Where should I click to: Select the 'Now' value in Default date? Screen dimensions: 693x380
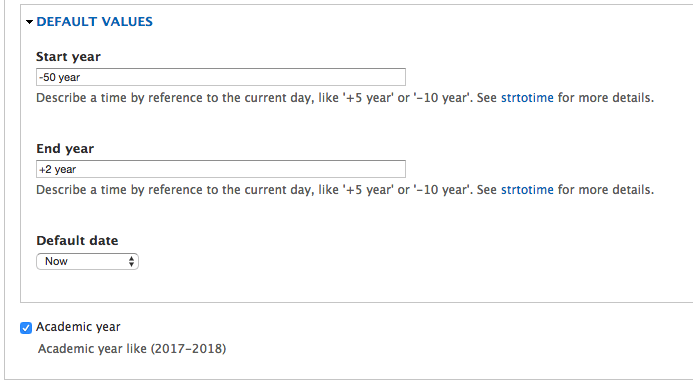pos(57,261)
